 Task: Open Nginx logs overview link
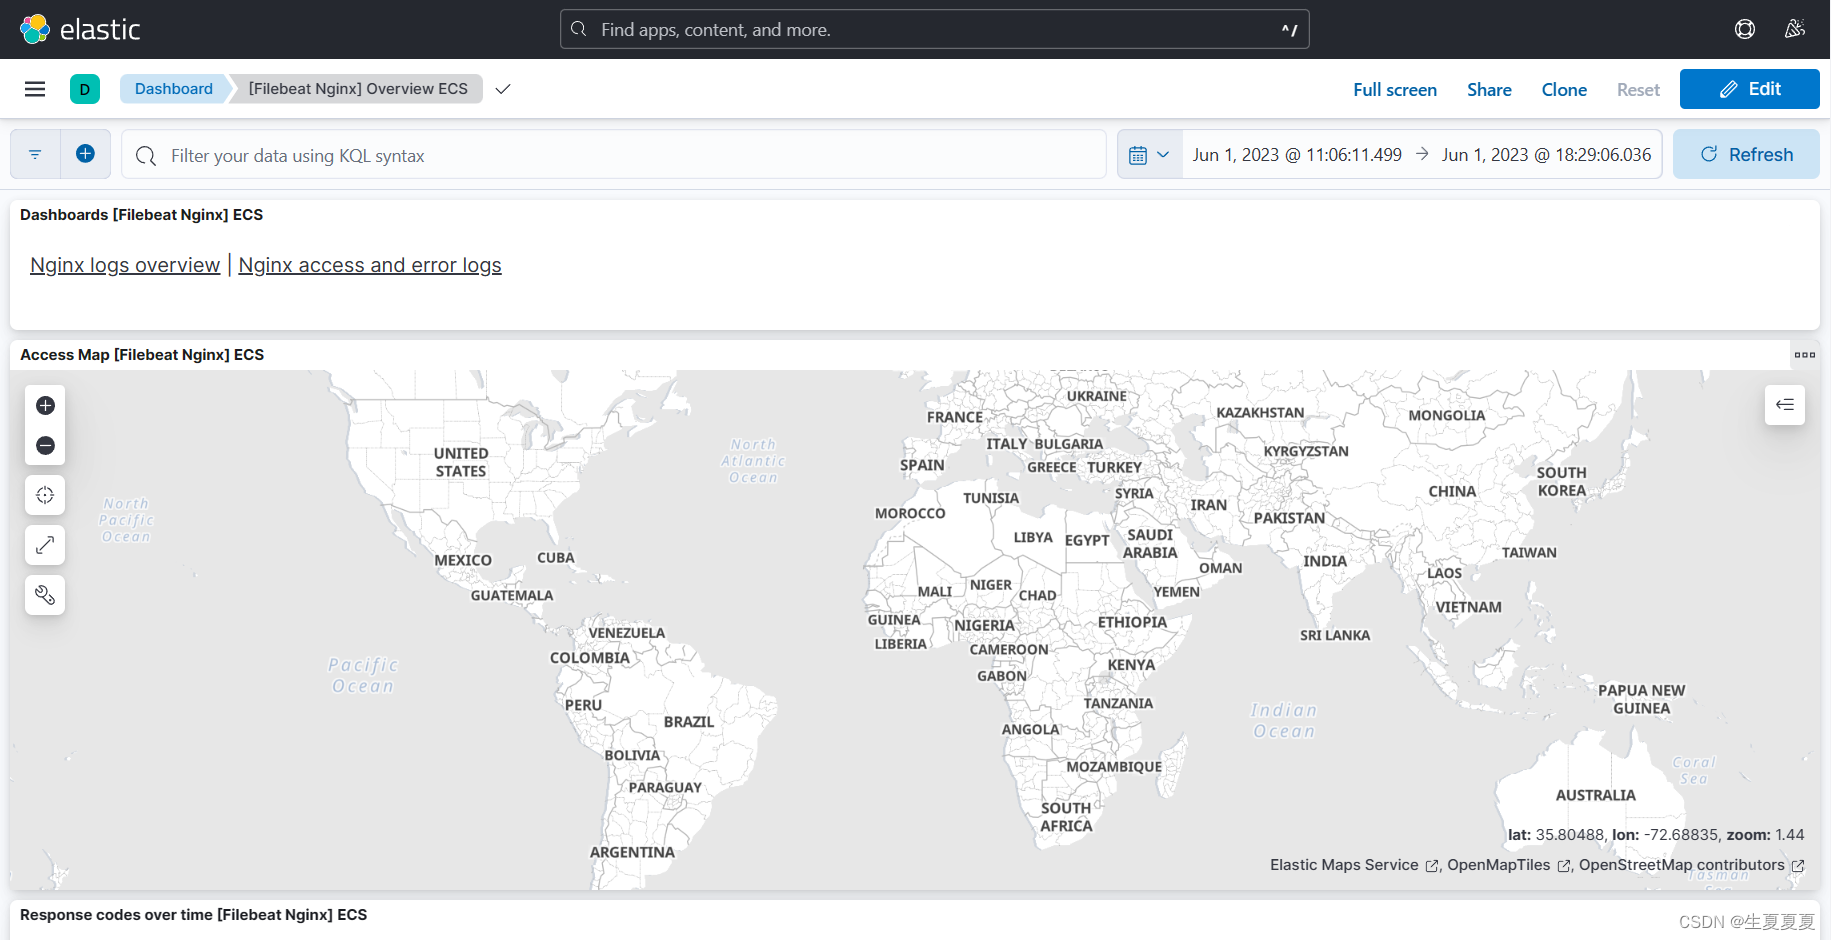point(125,265)
